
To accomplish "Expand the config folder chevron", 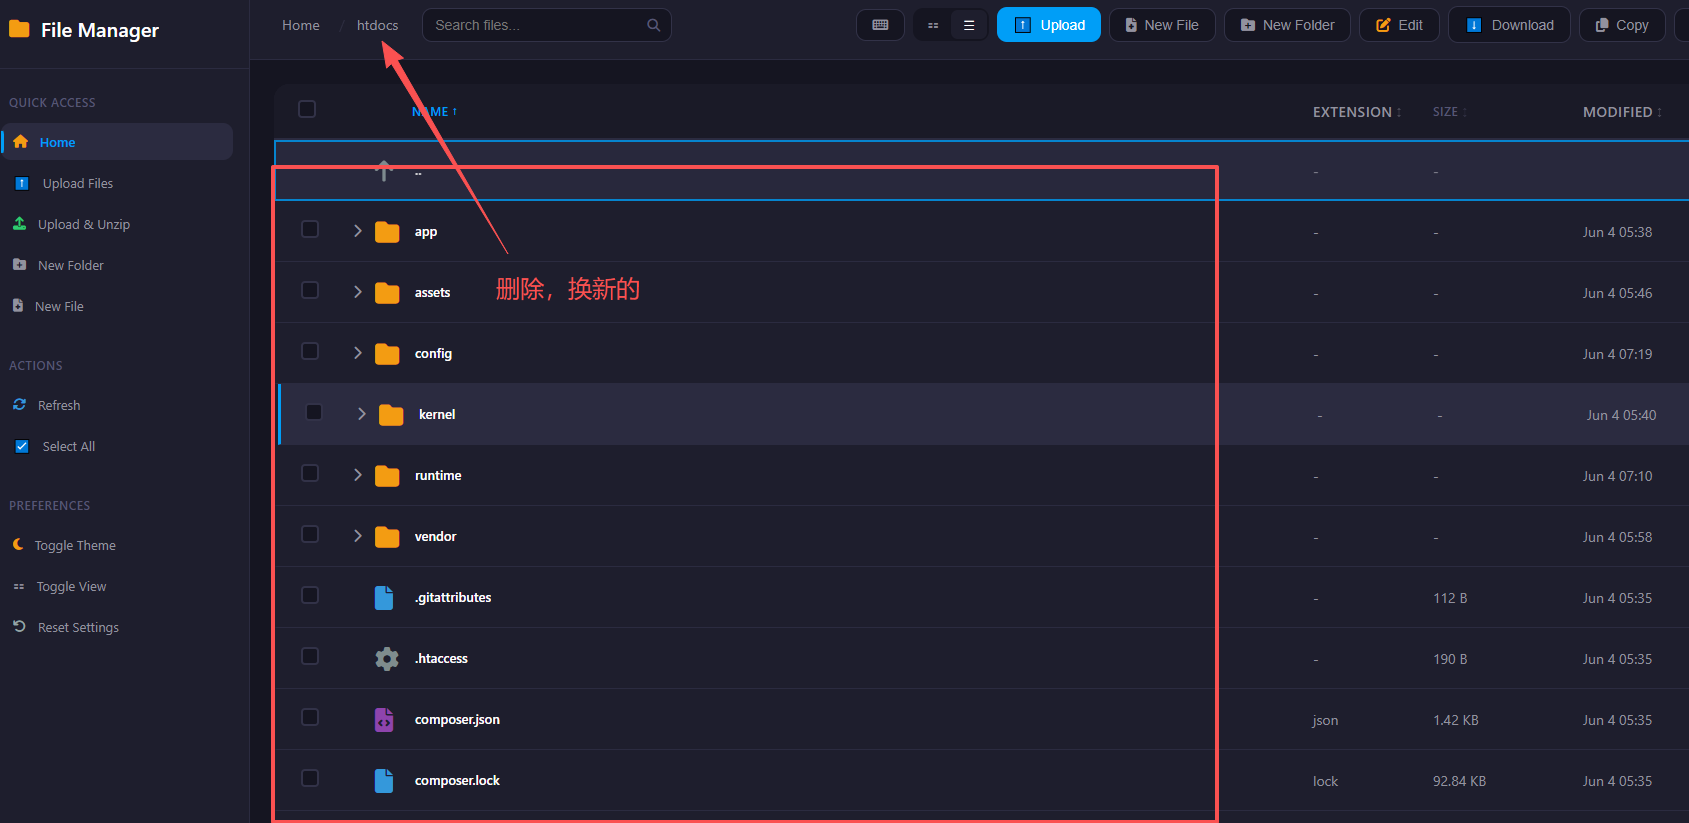I will click(x=357, y=353).
